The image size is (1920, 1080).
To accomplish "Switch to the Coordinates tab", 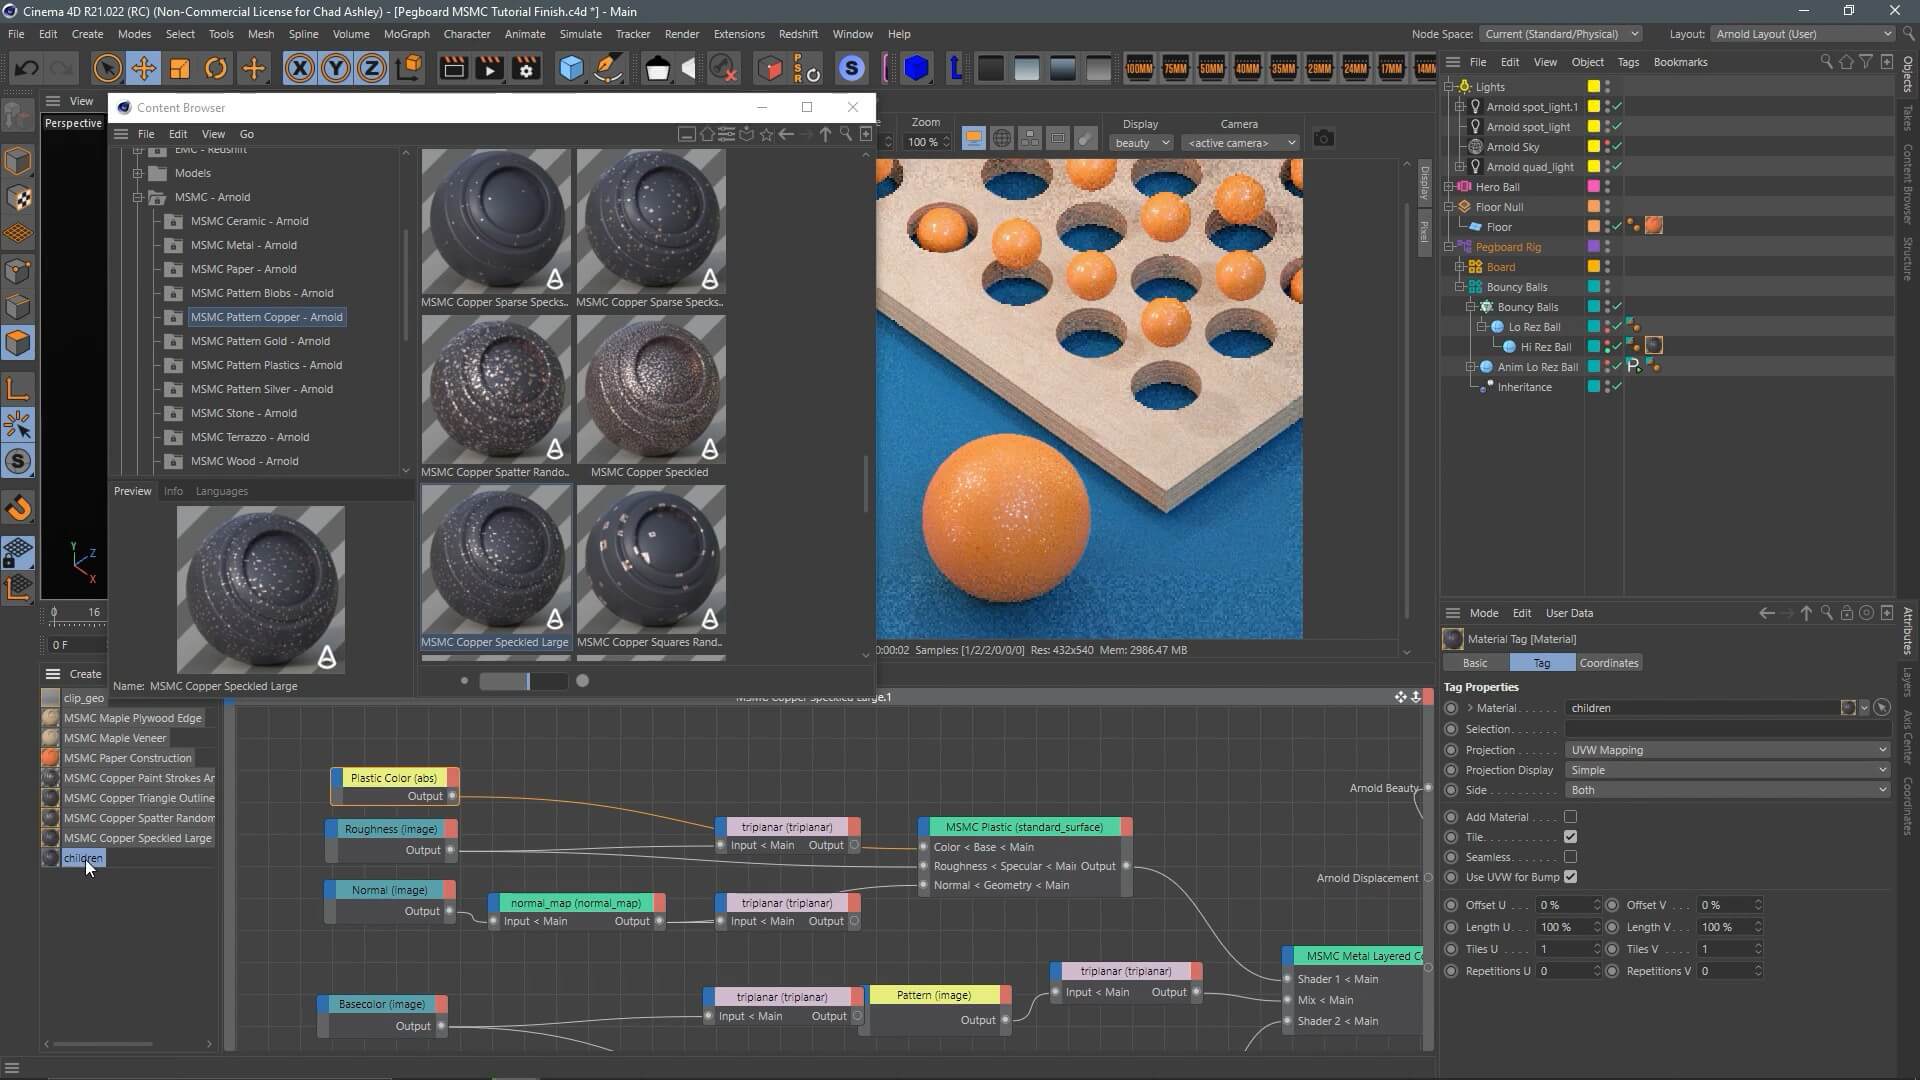I will 1608,663.
